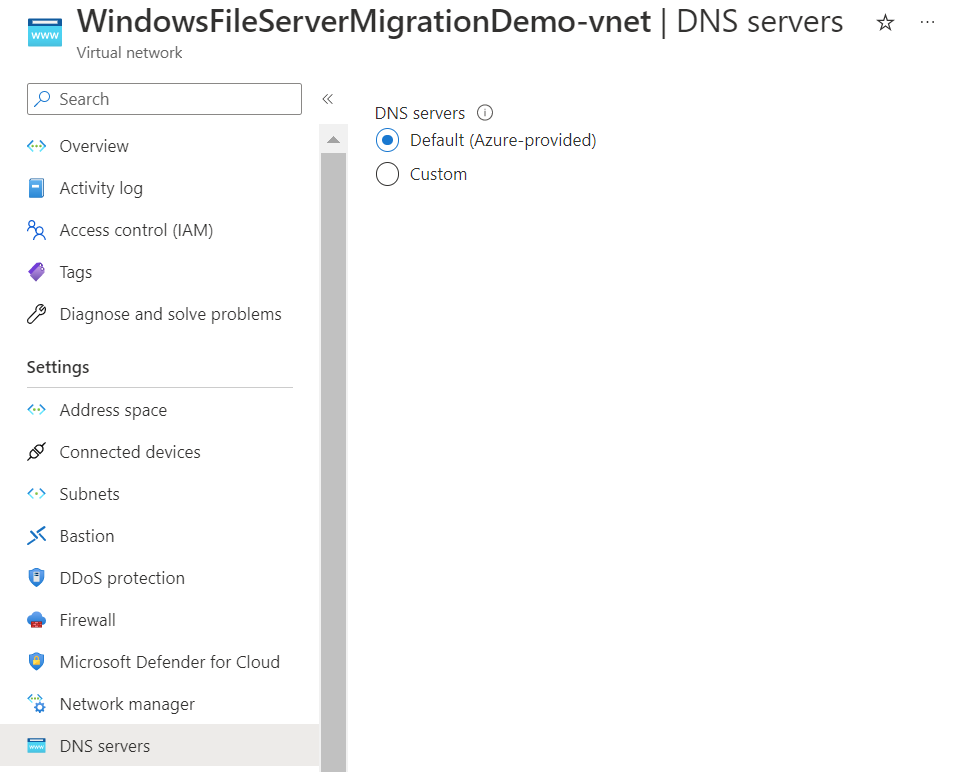Viewport: 977px width, 772px height.
Task: Click inside the sidebar Search field
Action: click(x=163, y=99)
